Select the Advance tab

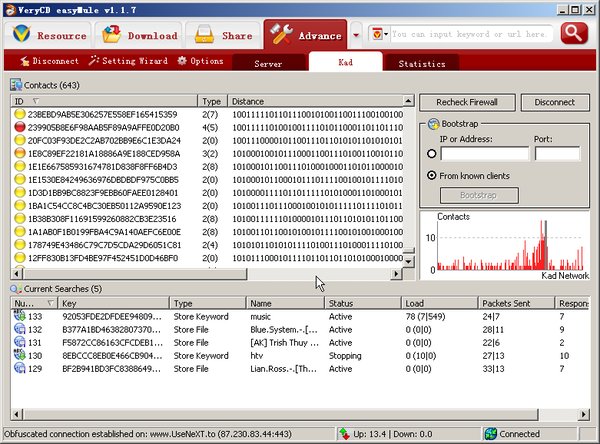tap(305, 35)
